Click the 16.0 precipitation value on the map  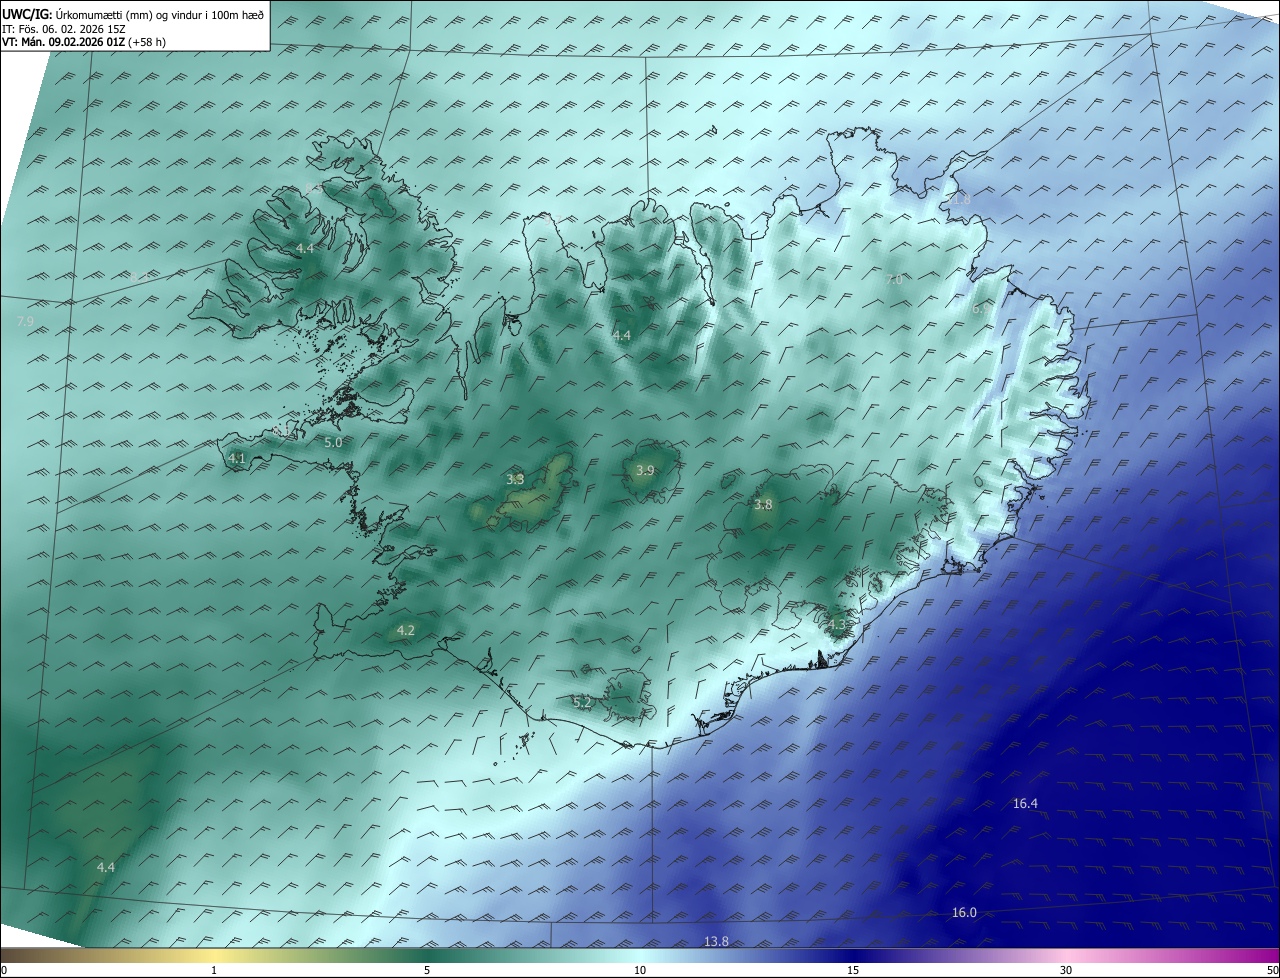pos(964,912)
